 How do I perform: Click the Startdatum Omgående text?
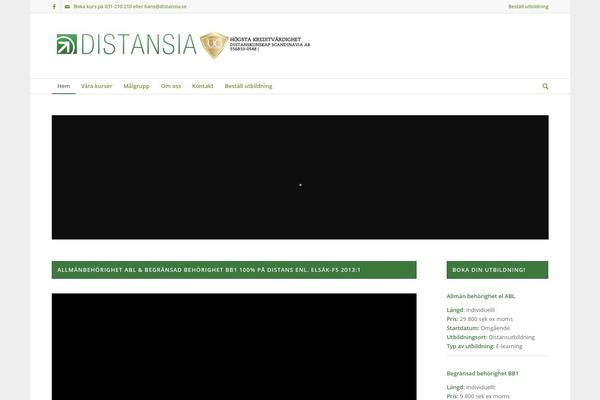(x=478, y=328)
